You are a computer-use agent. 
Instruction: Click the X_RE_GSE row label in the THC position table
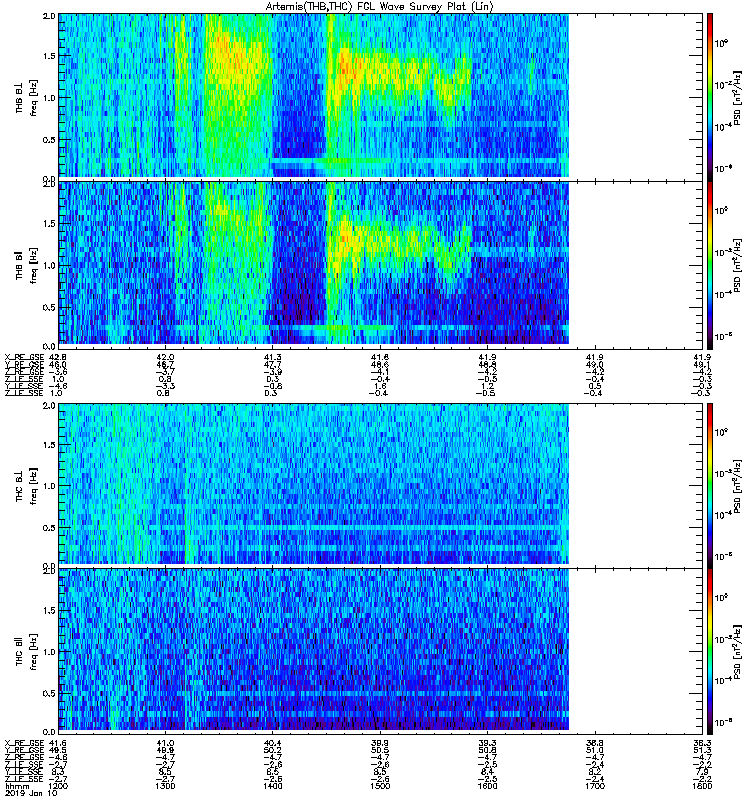[24, 743]
